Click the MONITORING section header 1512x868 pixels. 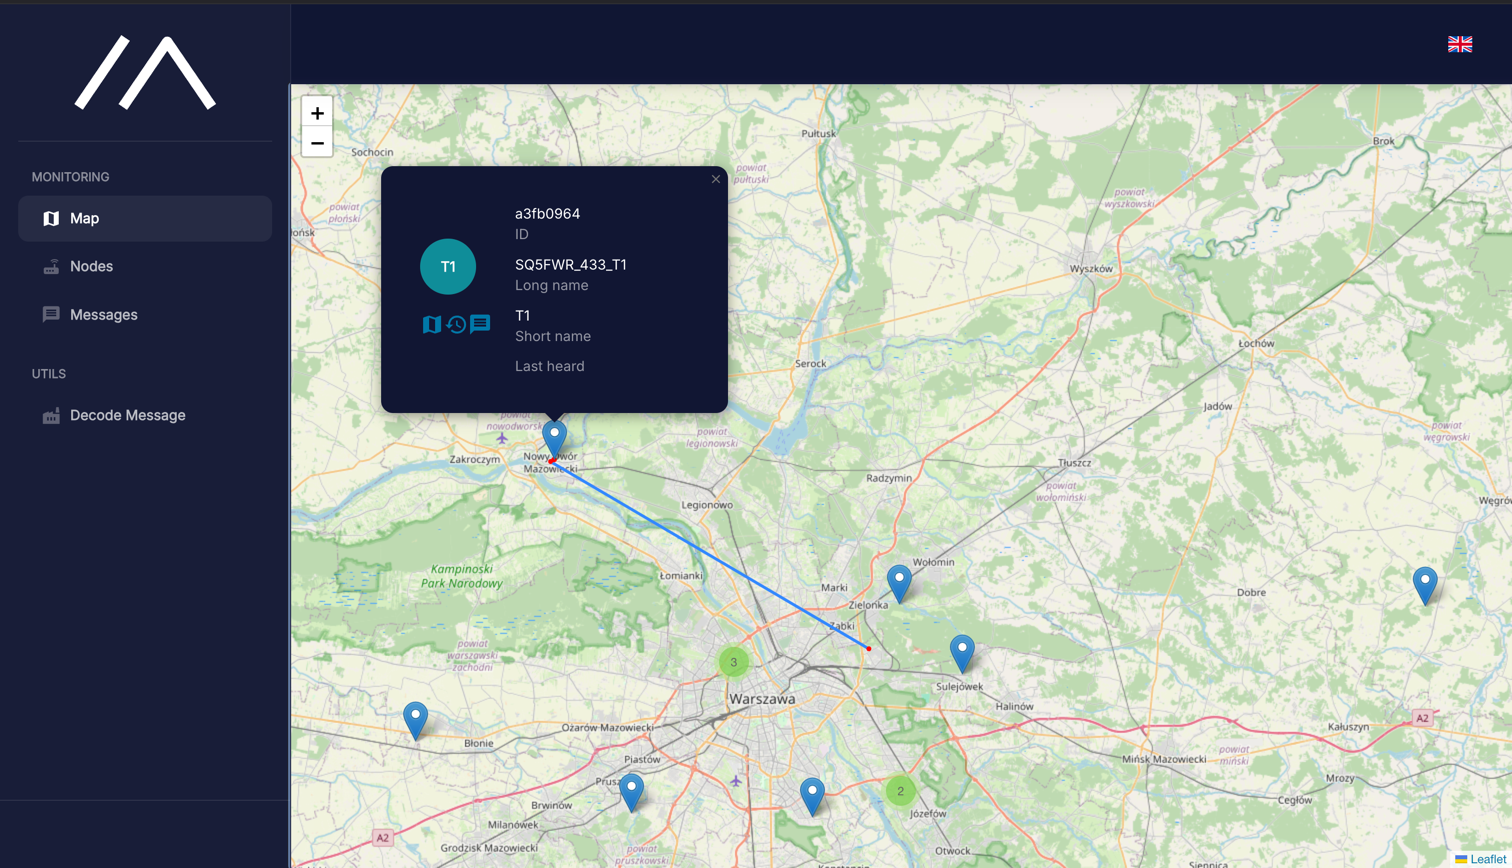coord(71,177)
